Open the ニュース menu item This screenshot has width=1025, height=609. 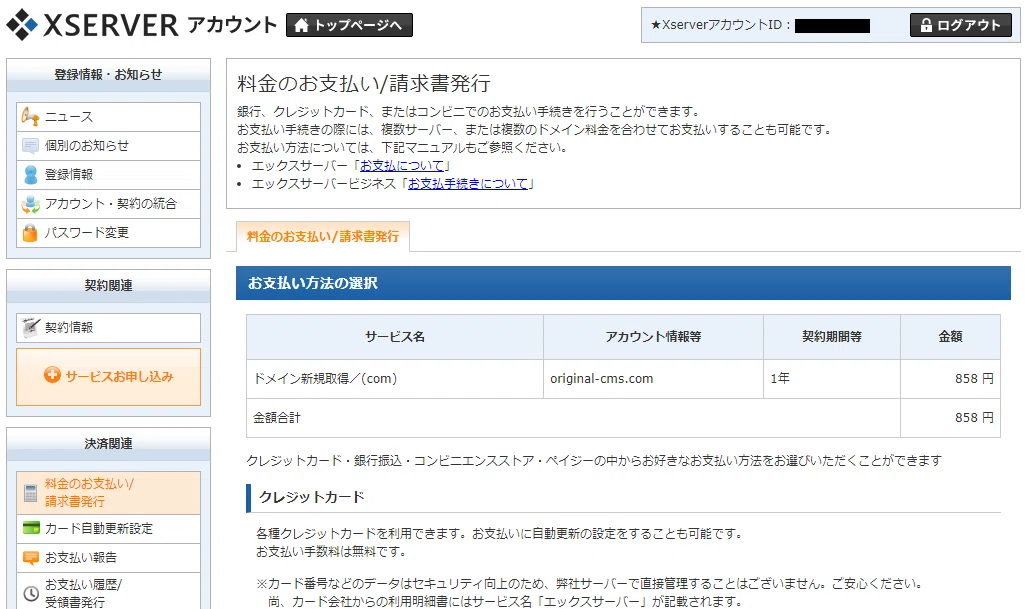coord(109,117)
